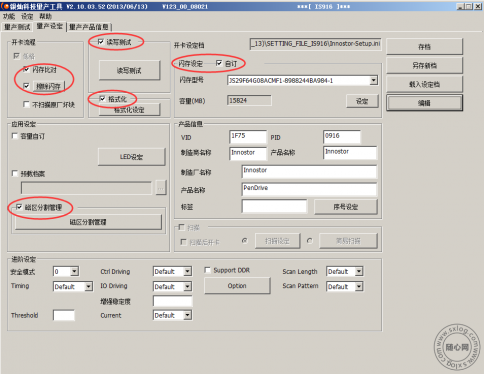Go to the 量产产品信息 tab

89,27
